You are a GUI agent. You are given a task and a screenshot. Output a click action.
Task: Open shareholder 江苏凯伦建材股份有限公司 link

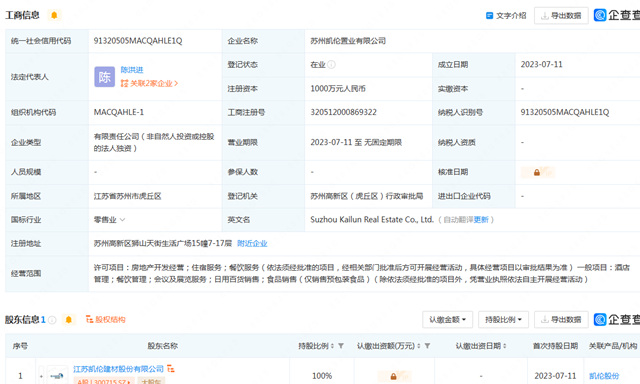118,369
